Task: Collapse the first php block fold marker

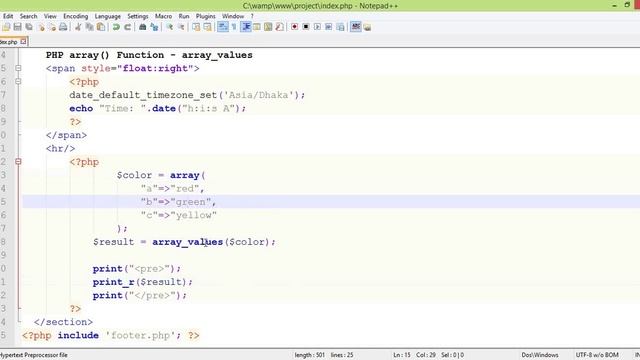Action: pos(18,82)
